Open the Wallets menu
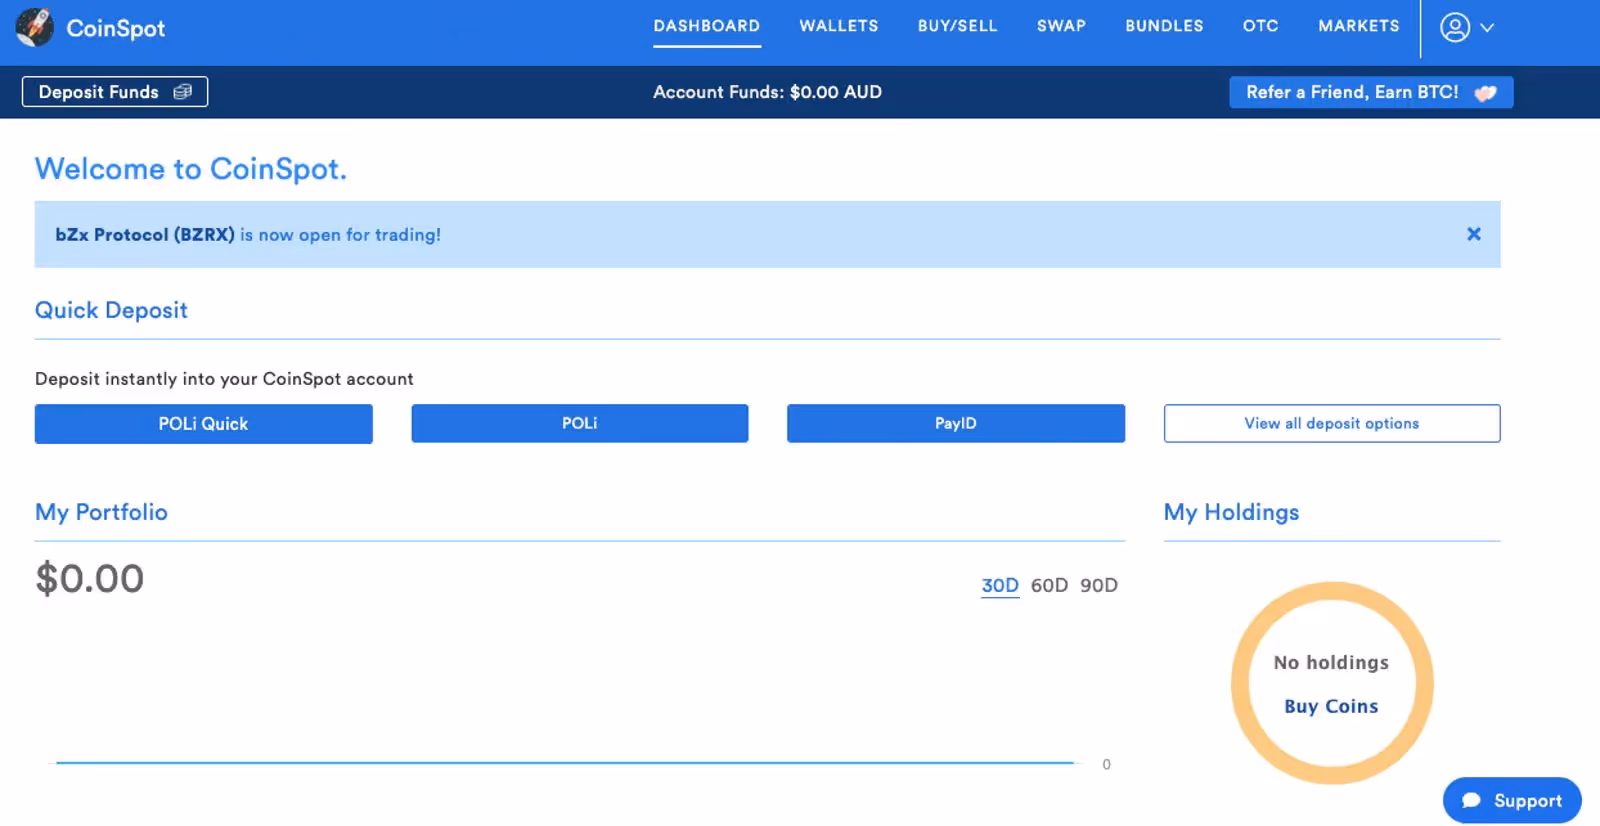The height and width of the screenshot is (826, 1600). pyautogui.click(x=839, y=26)
